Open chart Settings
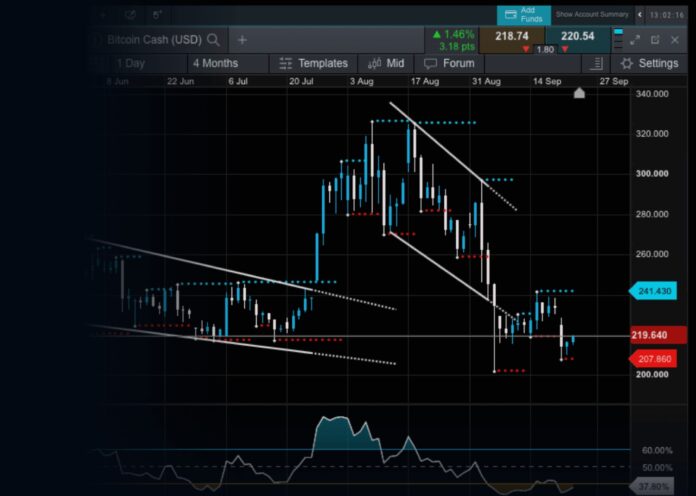This screenshot has width=696, height=496. [x=649, y=63]
